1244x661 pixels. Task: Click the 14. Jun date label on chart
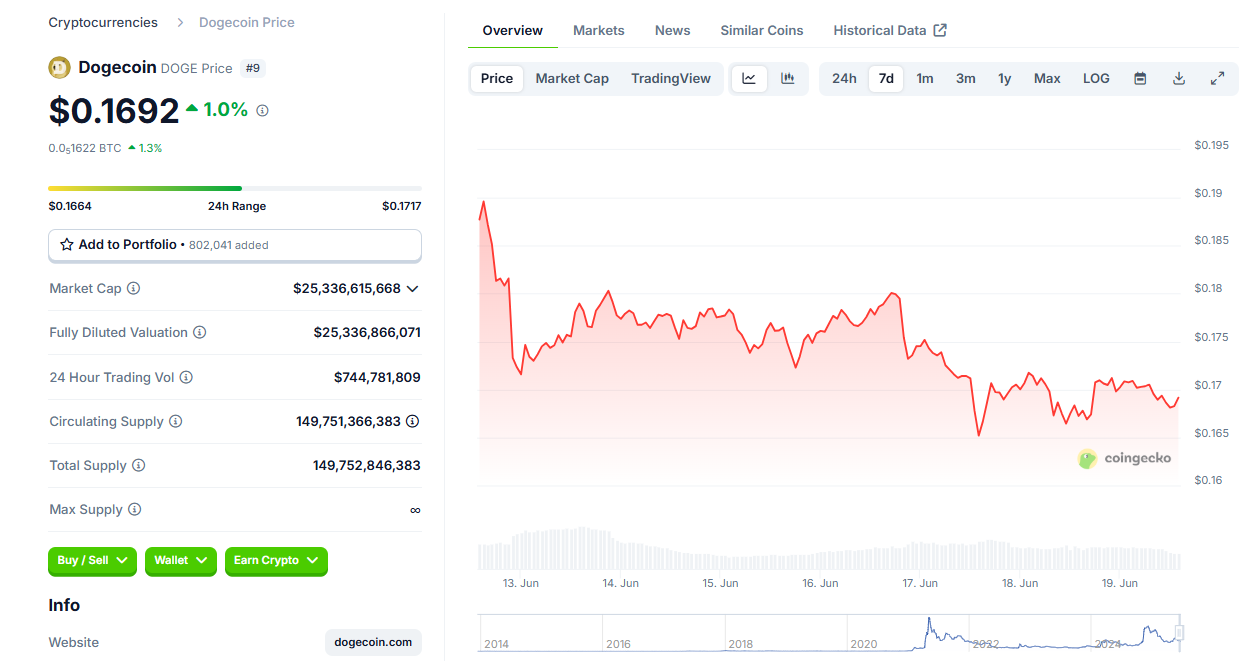[620, 583]
